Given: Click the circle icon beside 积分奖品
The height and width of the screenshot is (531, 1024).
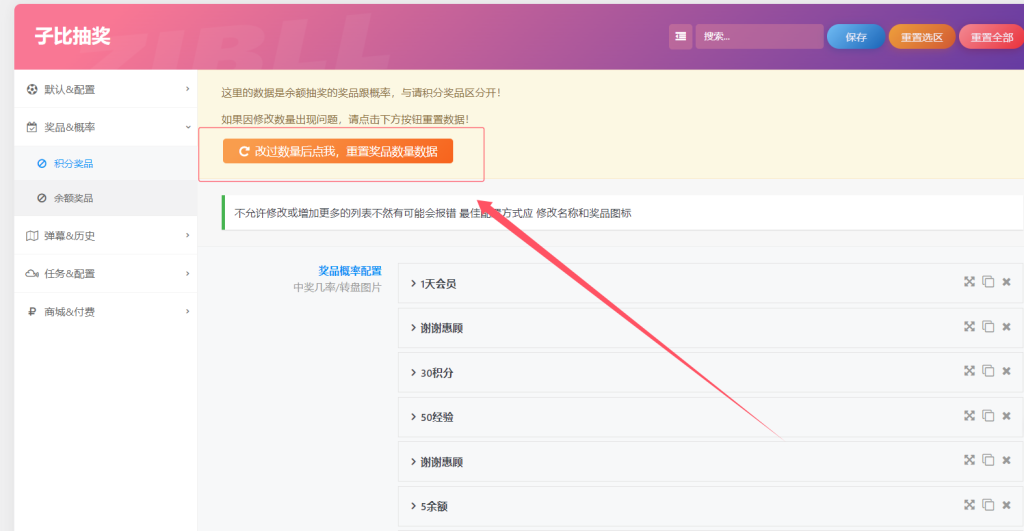Looking at the screenshot, I should [42, 163].
